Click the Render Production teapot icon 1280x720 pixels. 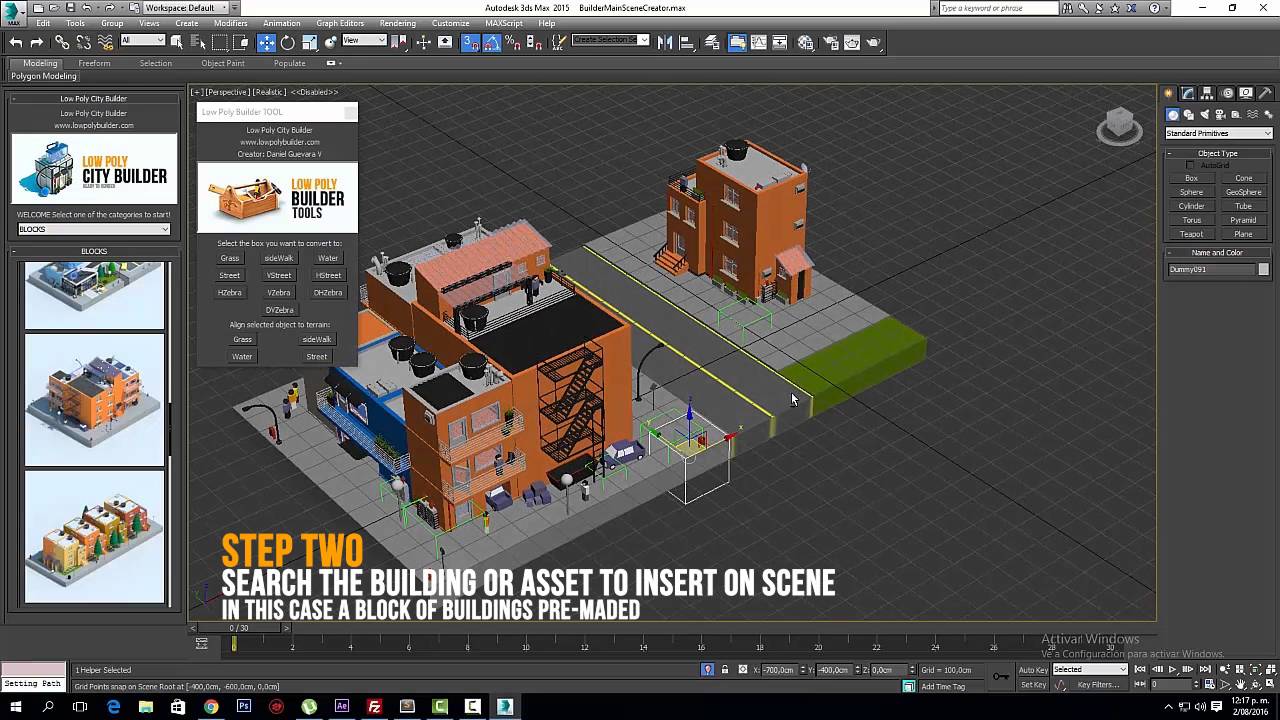[874, 43]
